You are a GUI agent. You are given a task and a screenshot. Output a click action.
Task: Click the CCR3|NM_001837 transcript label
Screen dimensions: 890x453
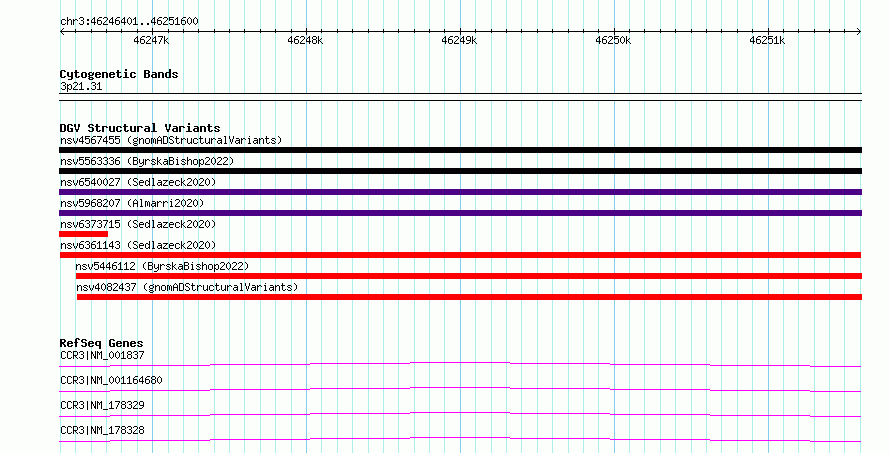(102, 355)
